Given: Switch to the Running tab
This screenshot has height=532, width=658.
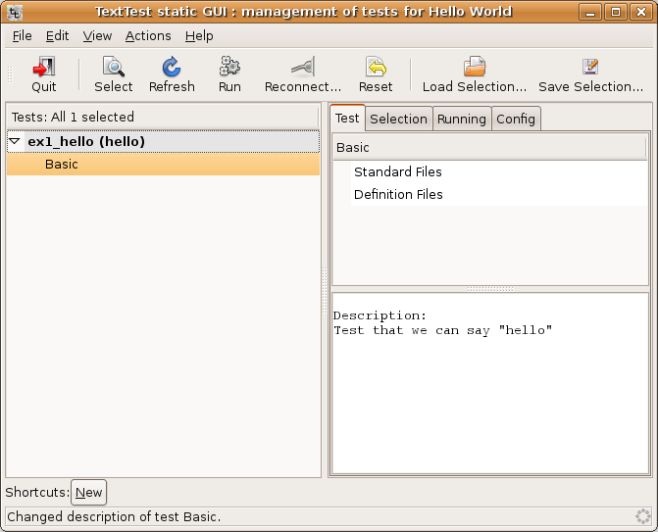Looking at the screenshot, I should coord(462,119).
